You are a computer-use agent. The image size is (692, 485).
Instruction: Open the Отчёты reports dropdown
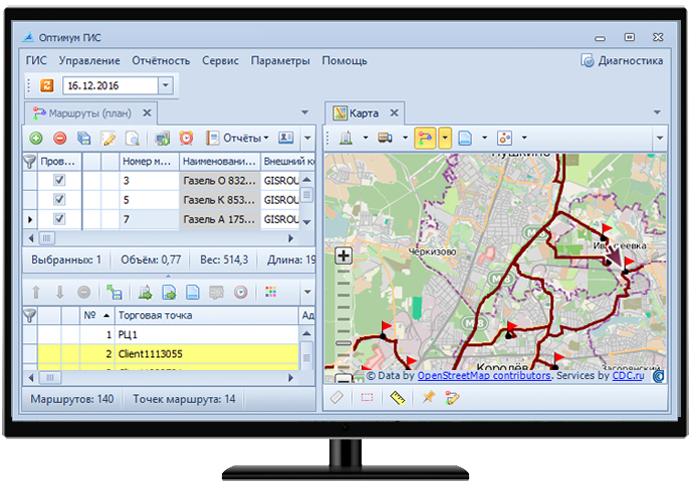click(x=237, y=138)
